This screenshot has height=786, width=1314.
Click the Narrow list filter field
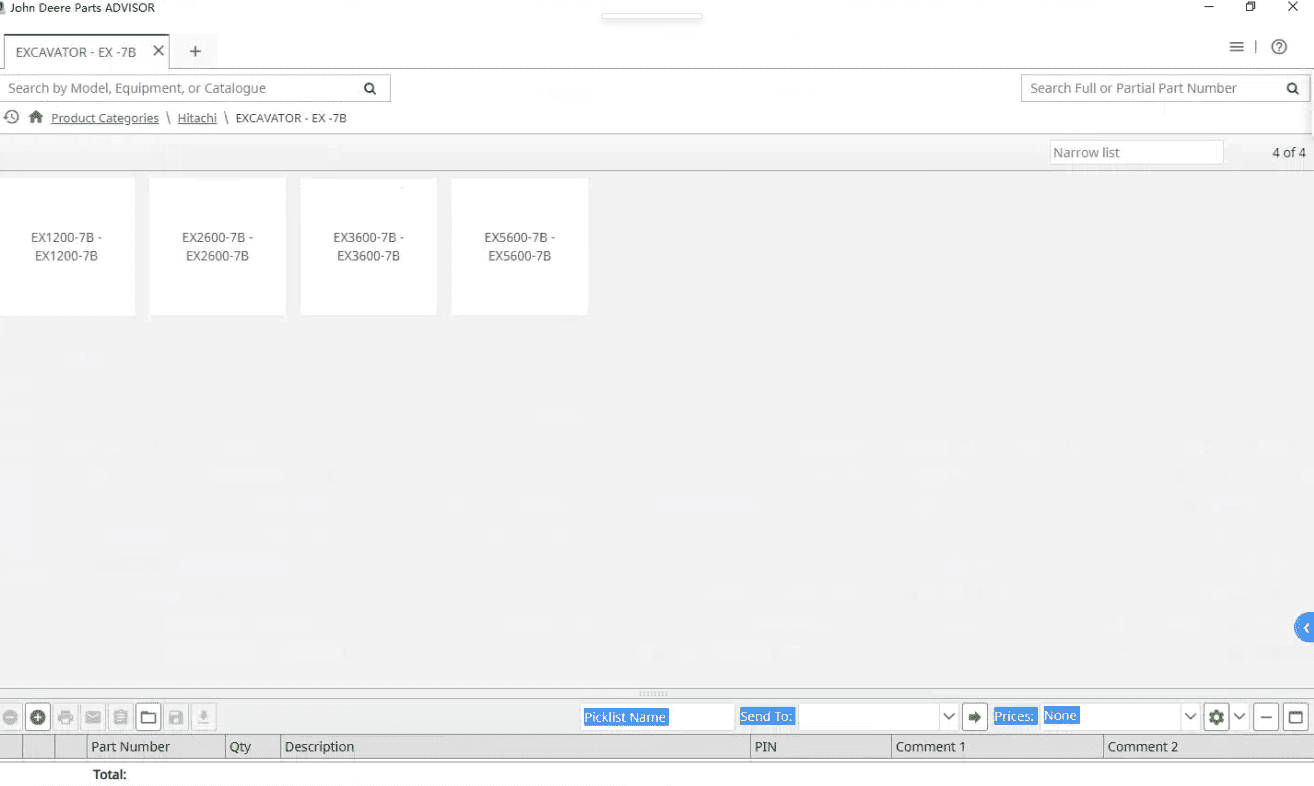point(1137,152)
